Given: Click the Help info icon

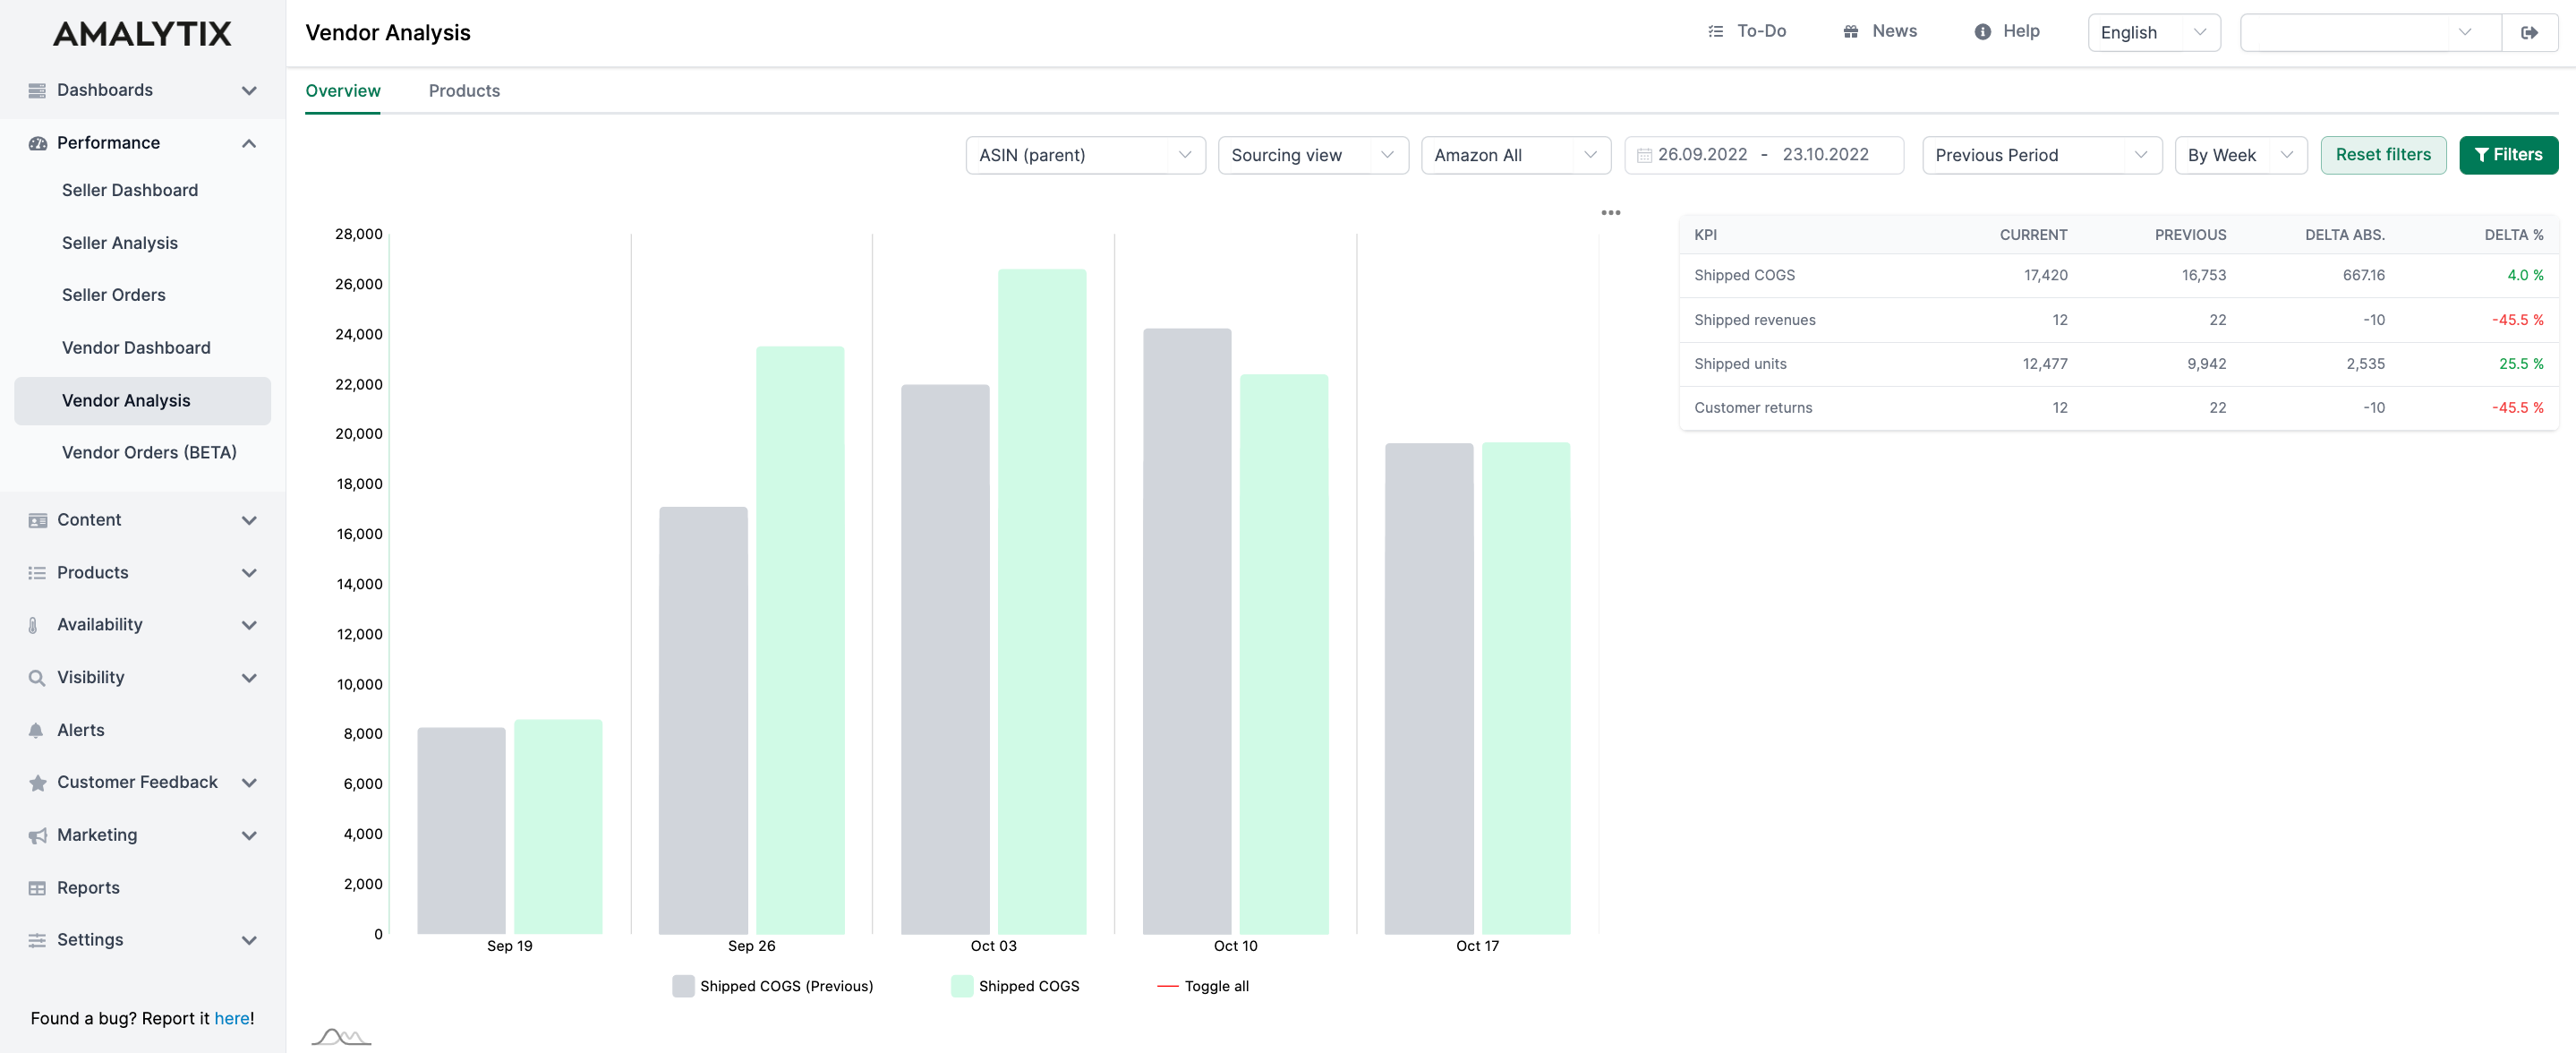Looking at the screenshot, I should tap(1982, 32).
